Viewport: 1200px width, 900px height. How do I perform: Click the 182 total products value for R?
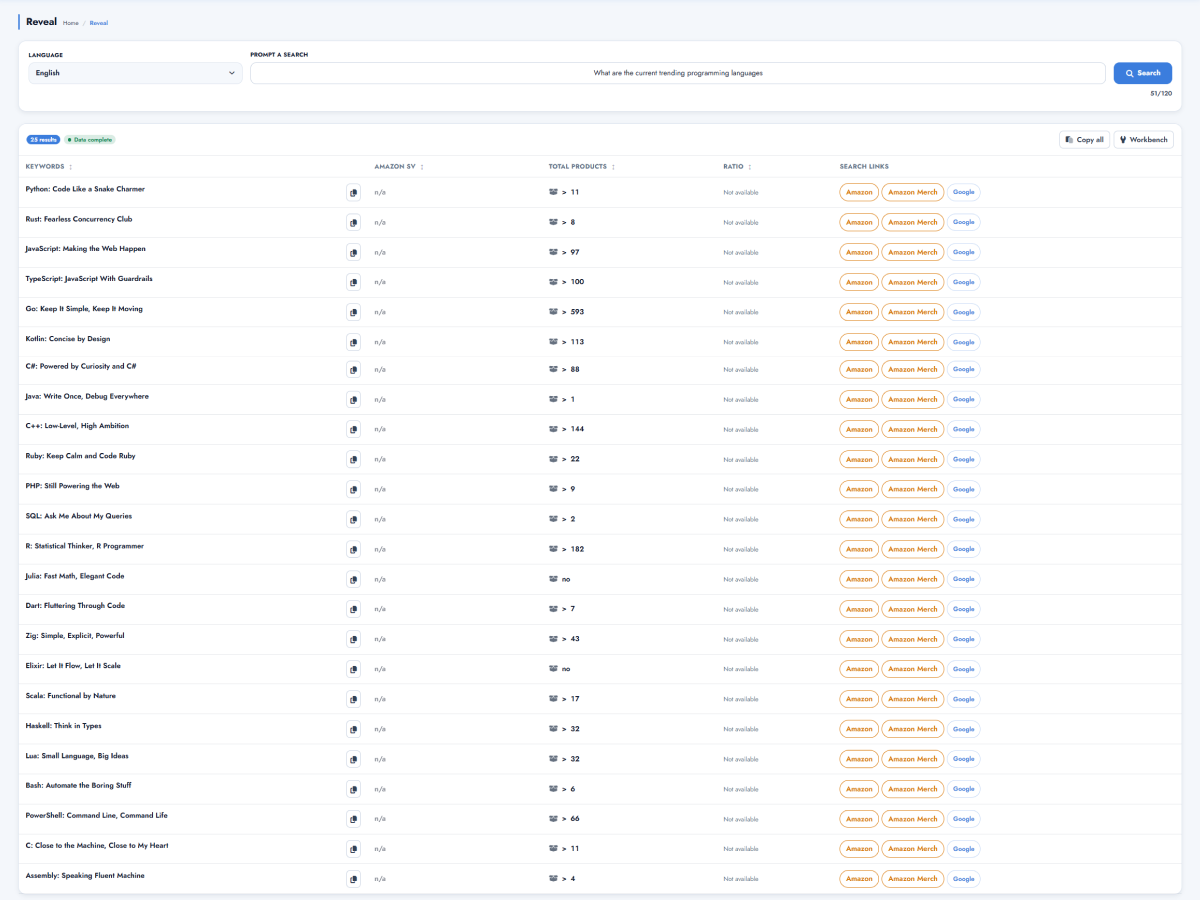pos(577,549)
